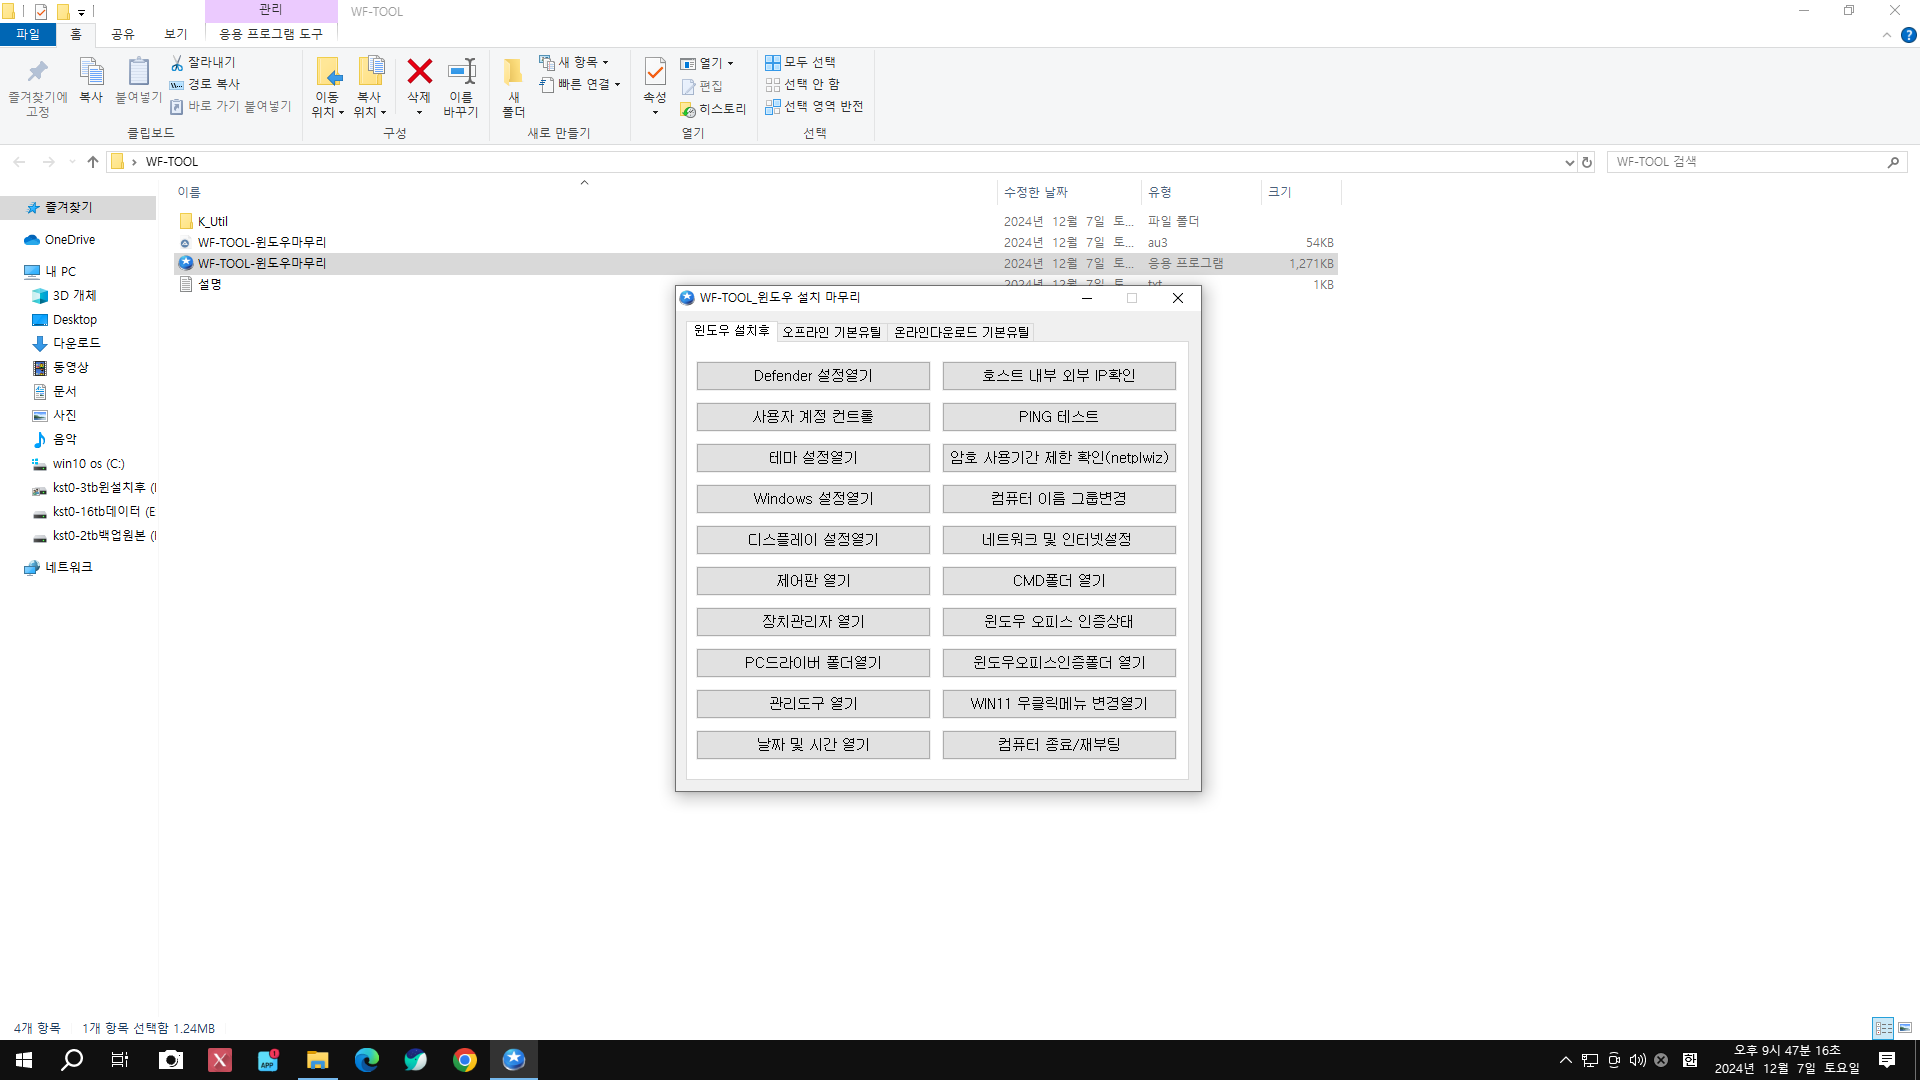Click 날짜 및 시간 열기 button
The height and width of the screenshot is (1080, 1920).
coord(813,745)
